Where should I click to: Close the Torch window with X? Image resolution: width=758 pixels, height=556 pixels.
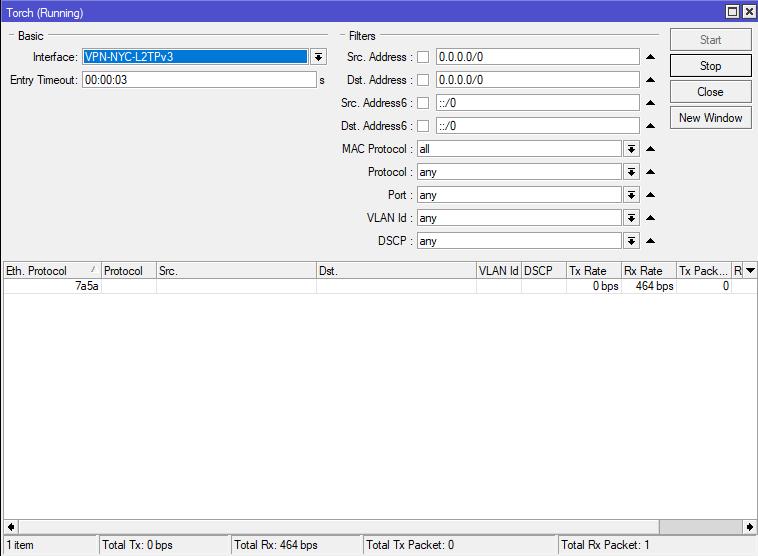point(749,12)
